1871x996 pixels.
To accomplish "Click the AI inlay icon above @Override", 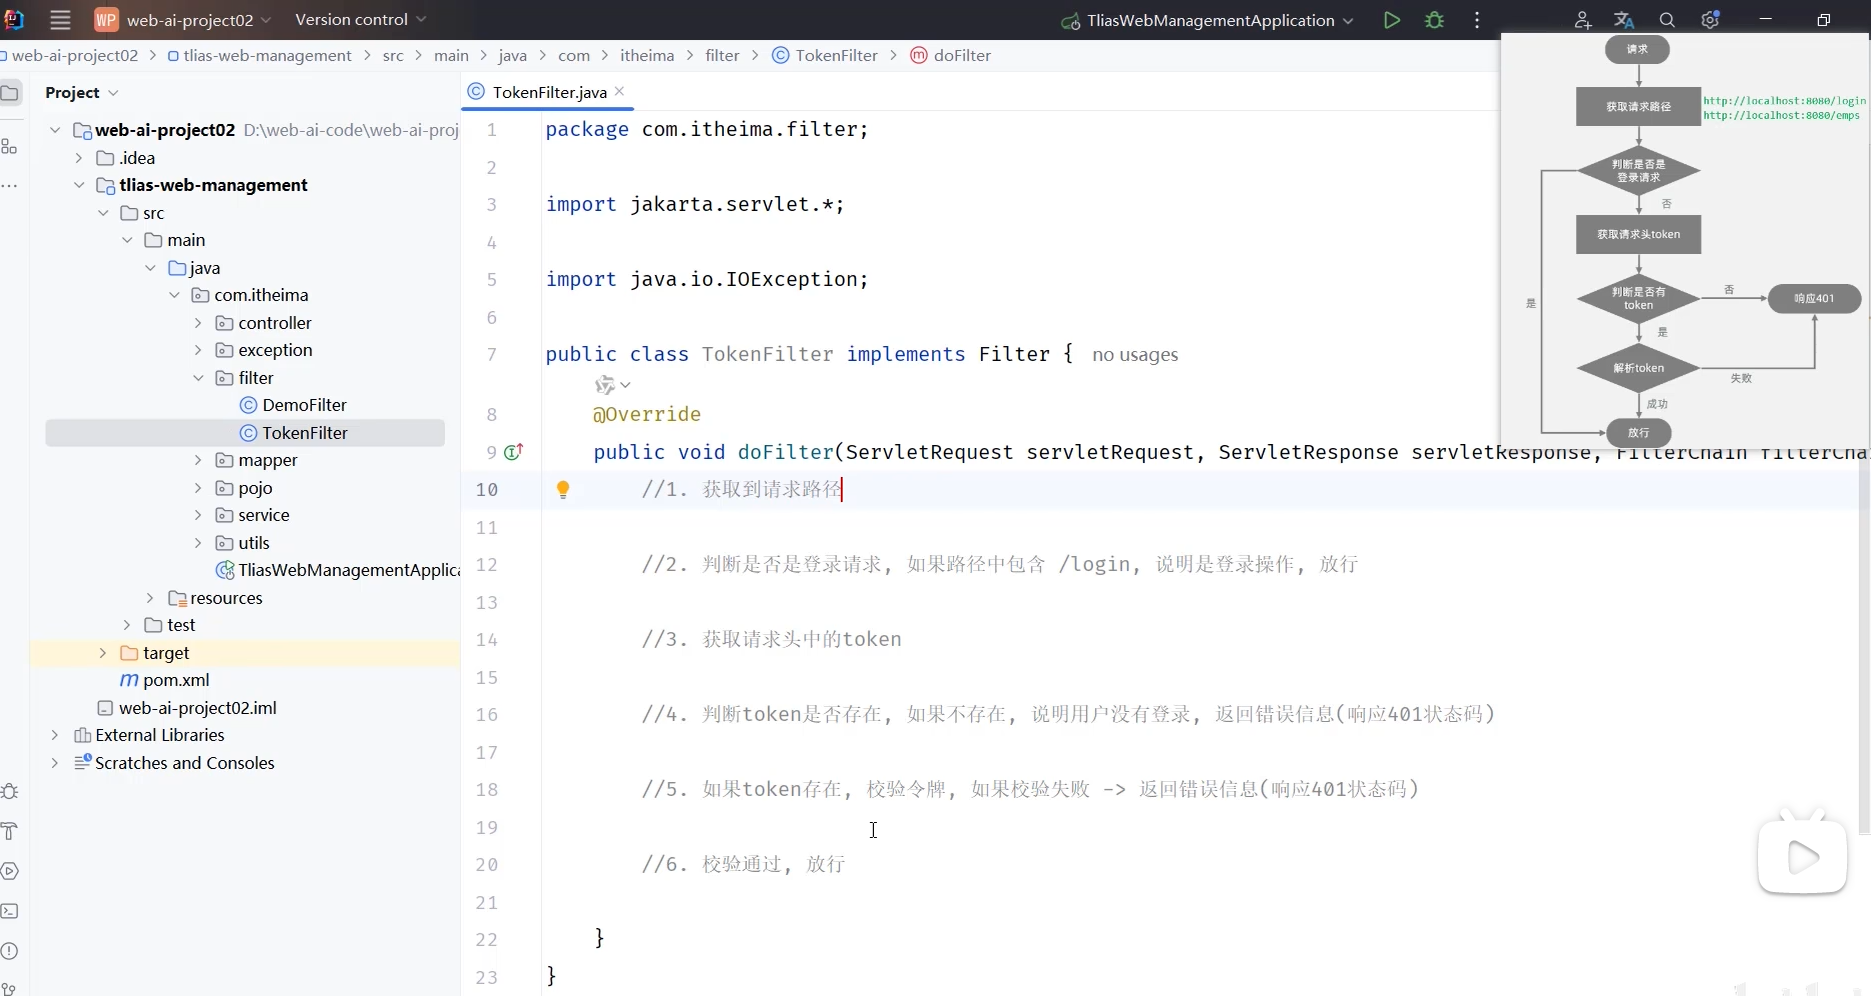I will coord(611,385).
